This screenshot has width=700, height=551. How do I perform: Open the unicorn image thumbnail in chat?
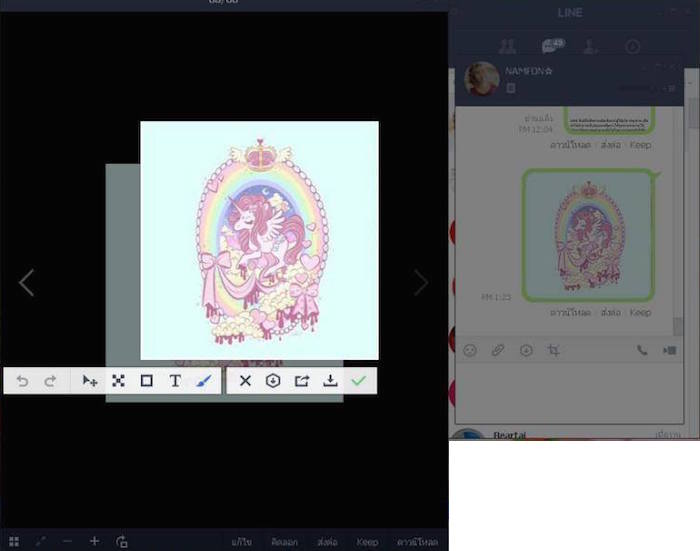pos(588,235)
